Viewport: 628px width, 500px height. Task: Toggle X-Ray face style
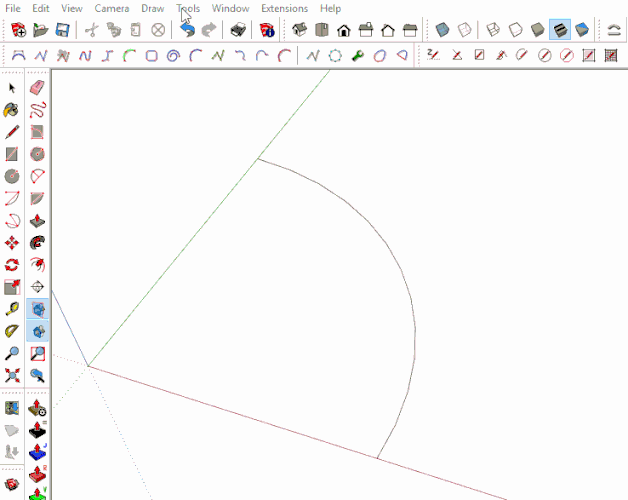click(x=442, y=30)
